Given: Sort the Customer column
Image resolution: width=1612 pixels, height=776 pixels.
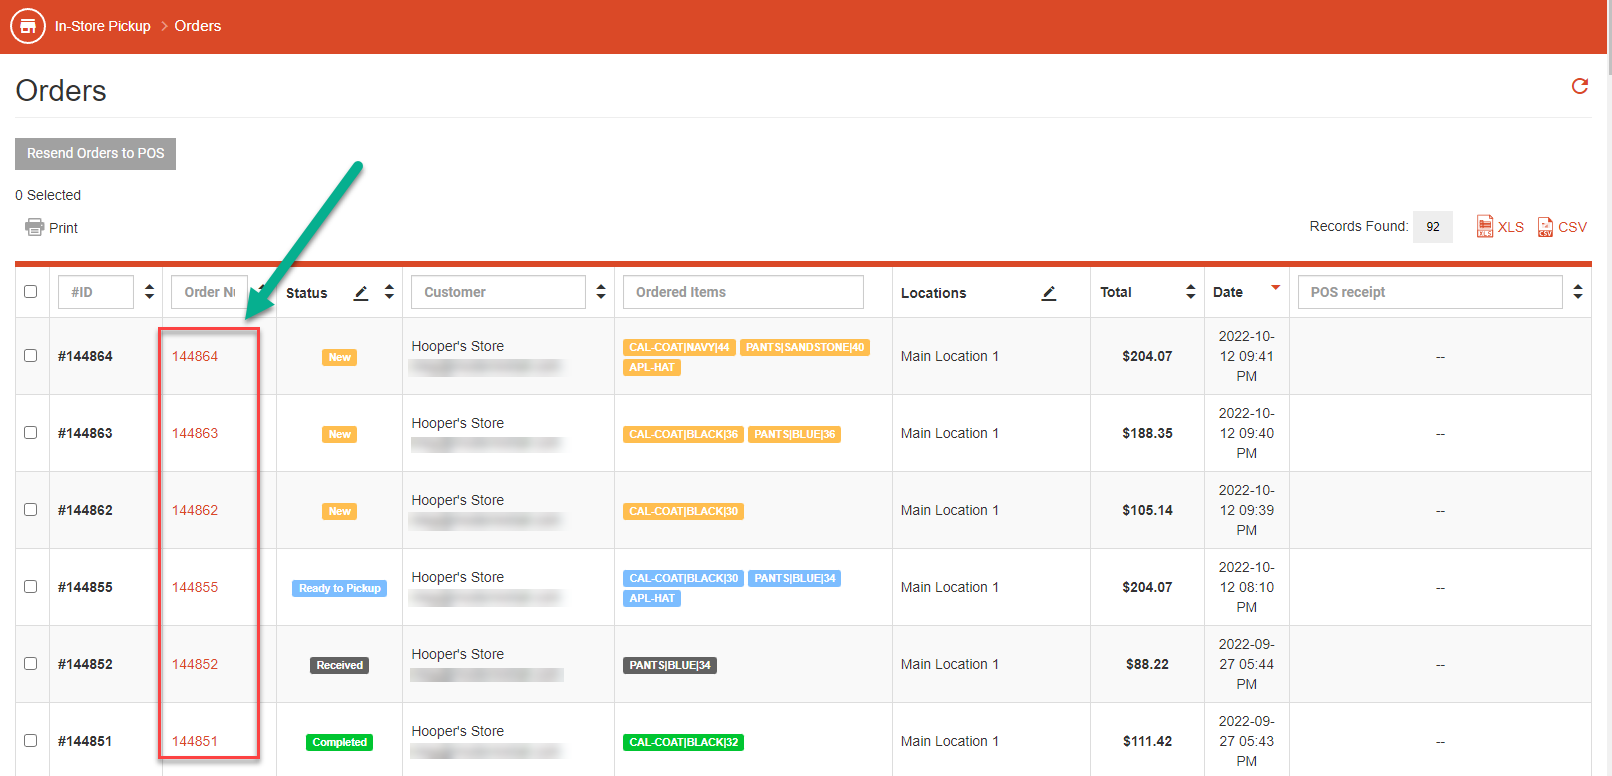Looking at the screenshot, I should [601, 292].
